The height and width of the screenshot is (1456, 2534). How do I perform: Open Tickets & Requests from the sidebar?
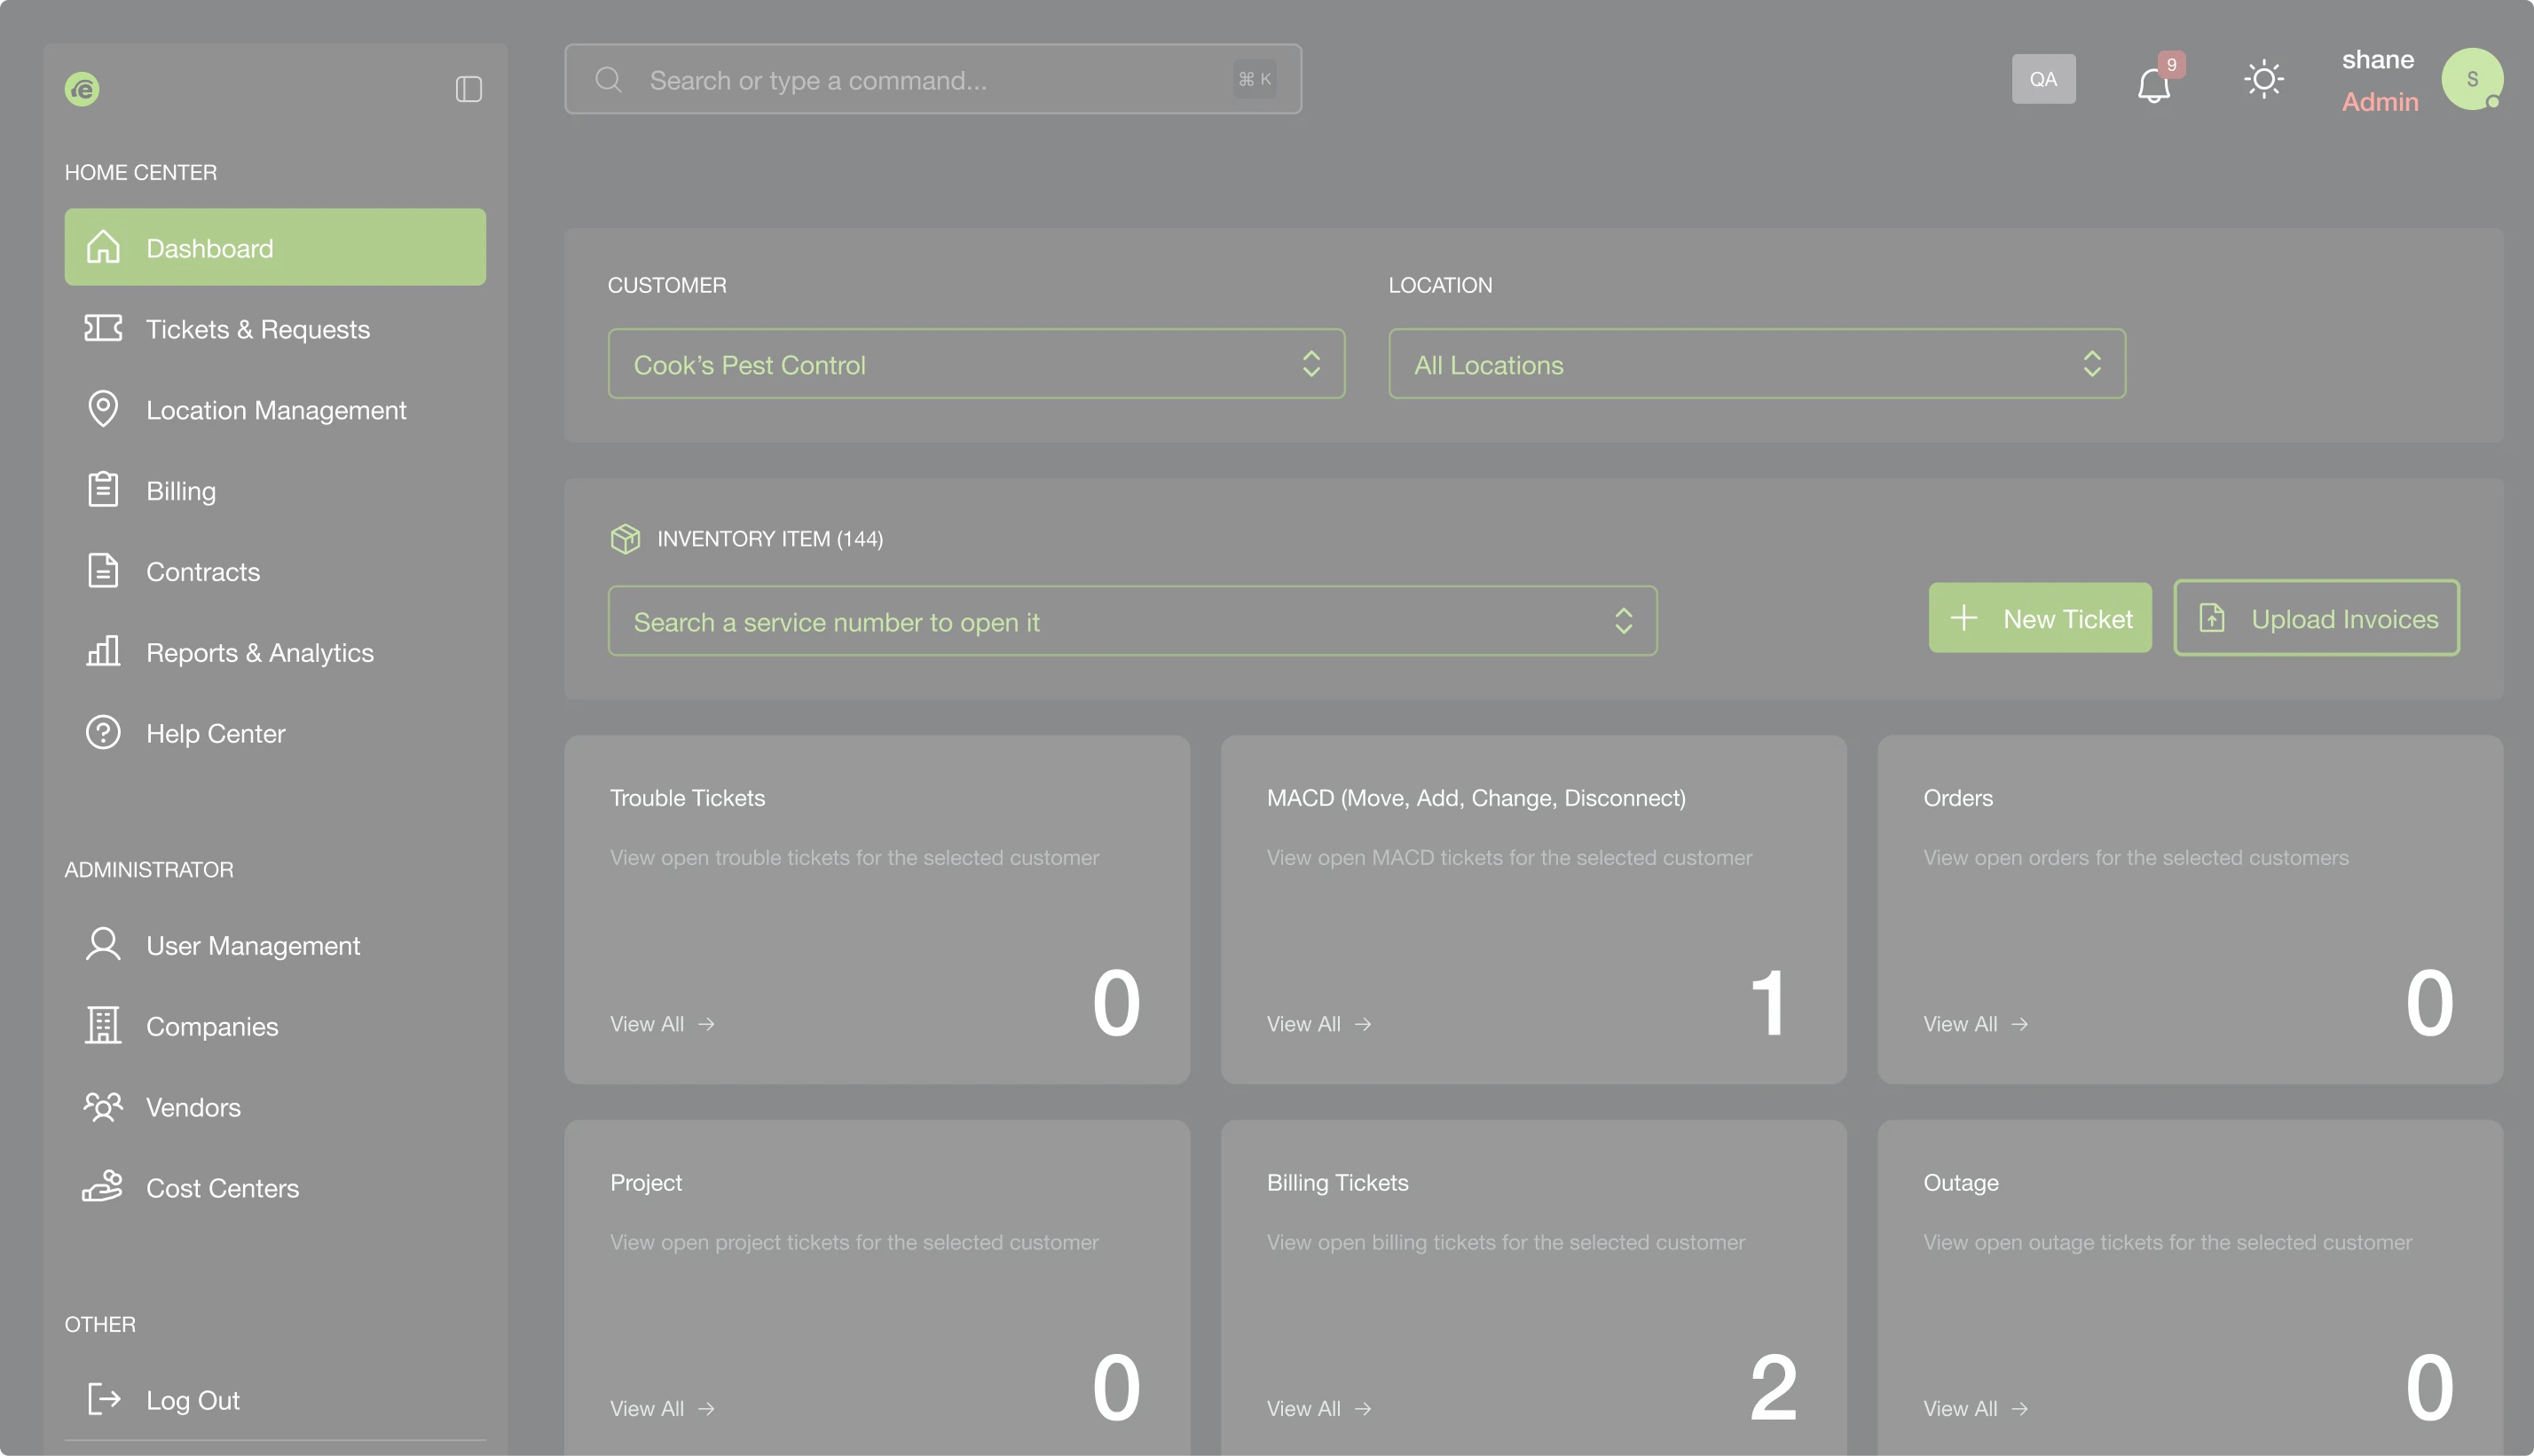(275, 328)
